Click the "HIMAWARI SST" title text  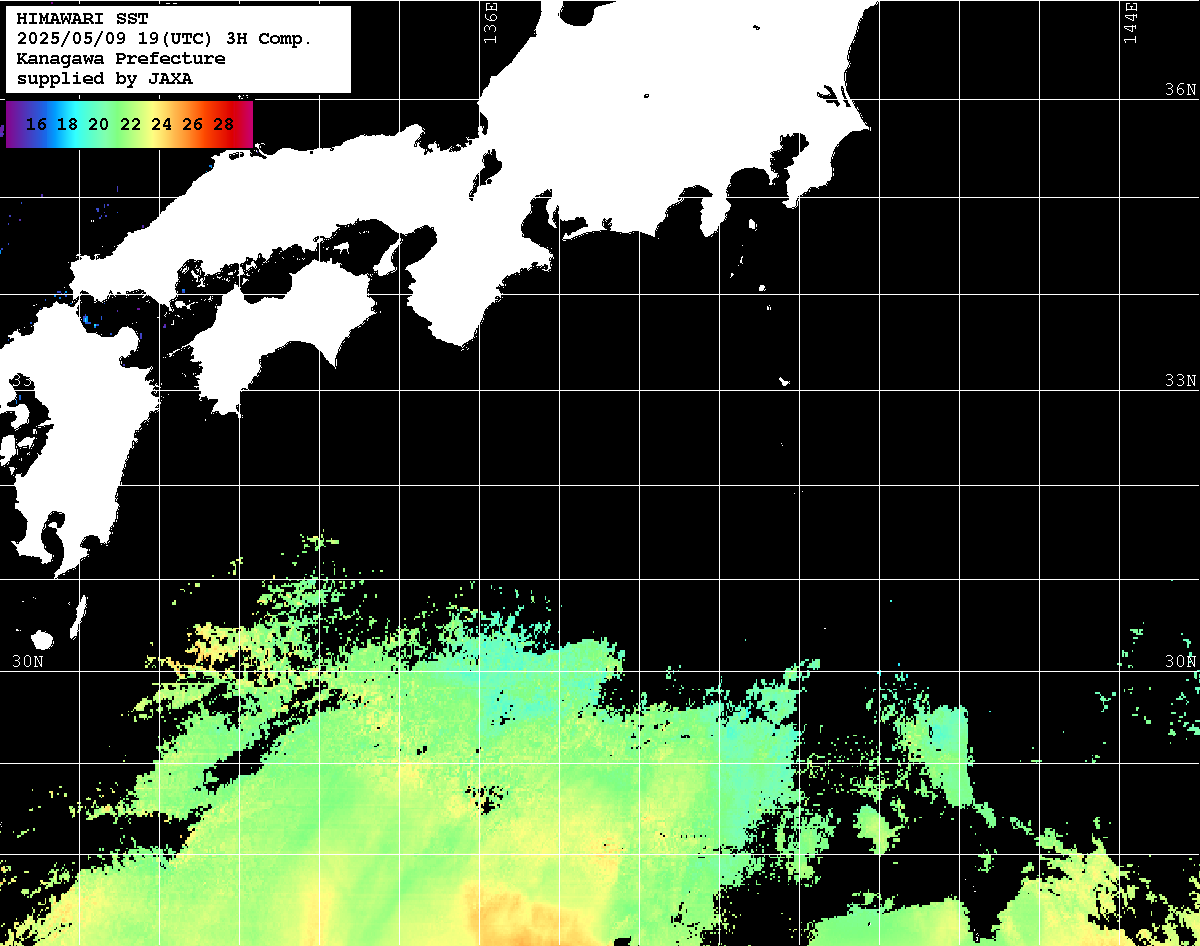pyautogui.click(x=82, y=19)
